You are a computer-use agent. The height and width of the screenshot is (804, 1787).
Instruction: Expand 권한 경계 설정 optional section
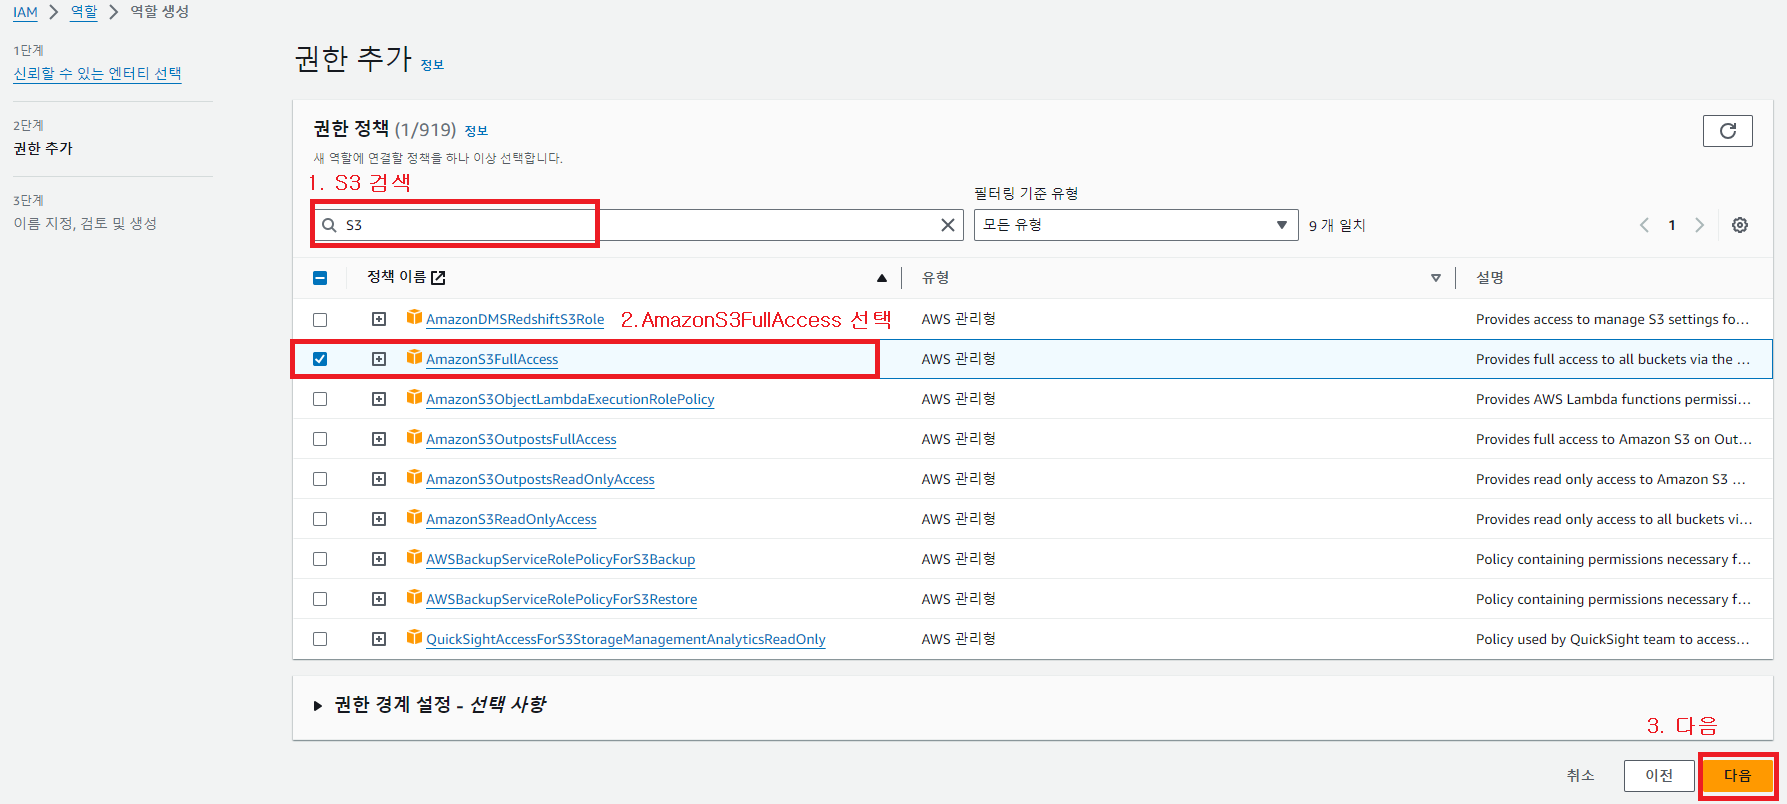pos(318,706)
